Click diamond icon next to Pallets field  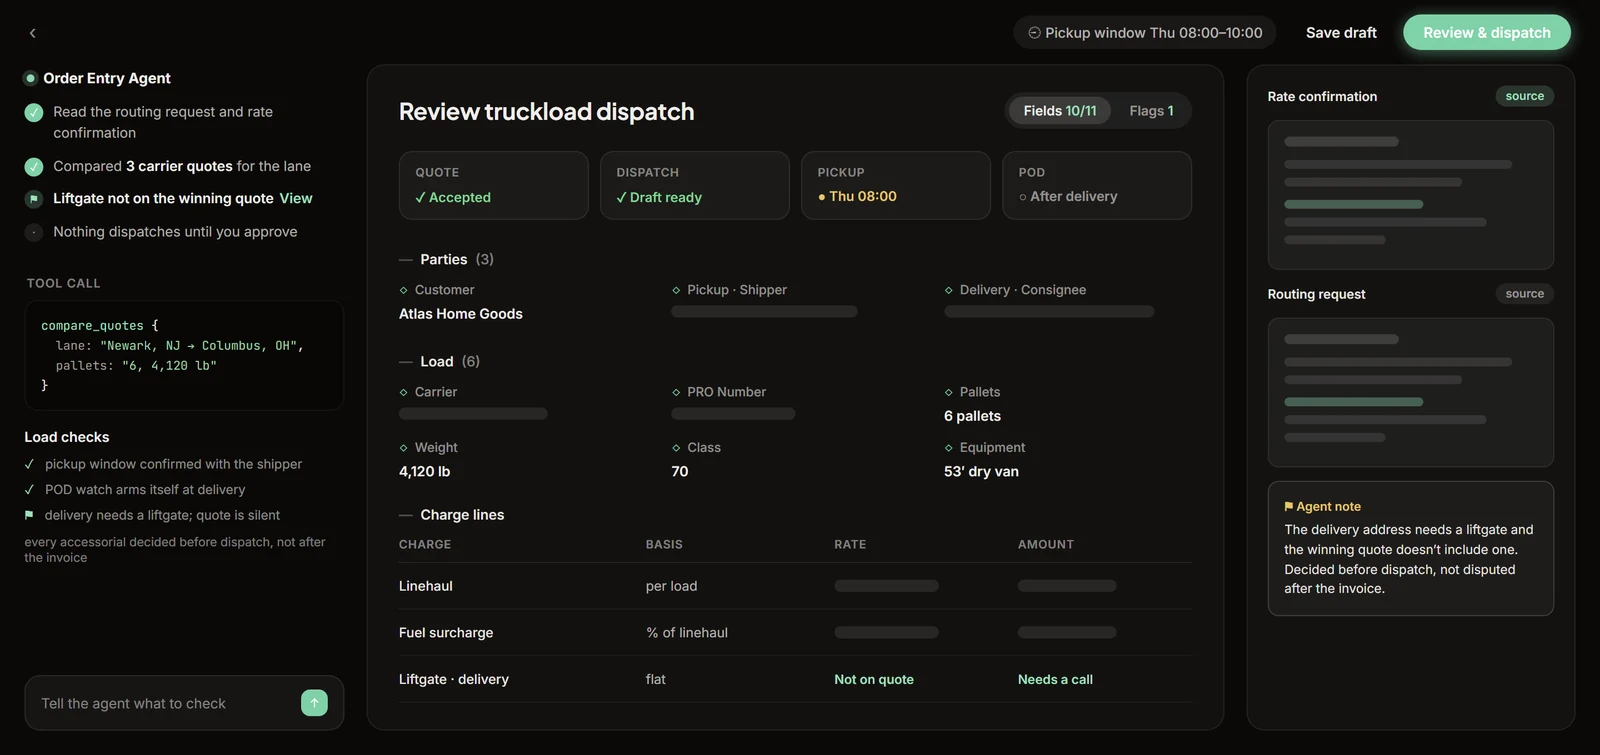pyautogui.click(x=949, y=392)
